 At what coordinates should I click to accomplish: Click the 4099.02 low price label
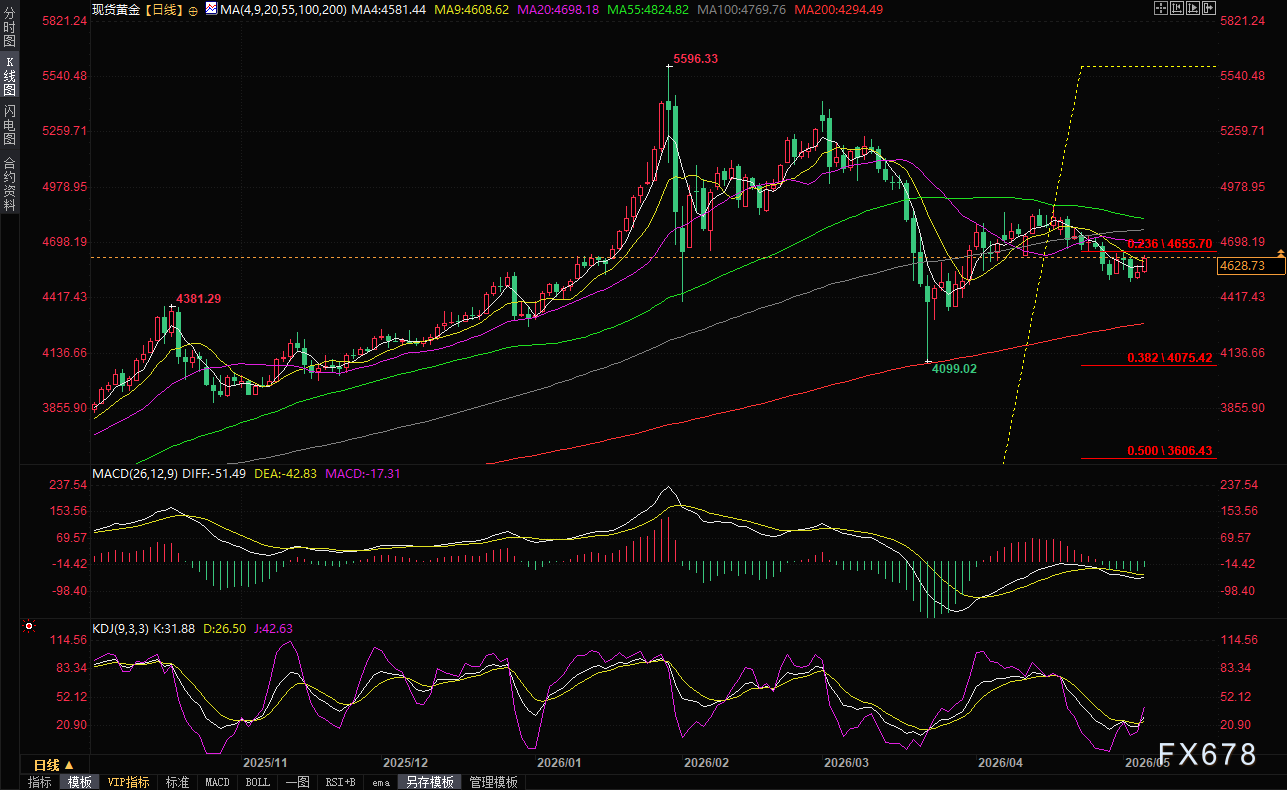(x=954, y=368)
